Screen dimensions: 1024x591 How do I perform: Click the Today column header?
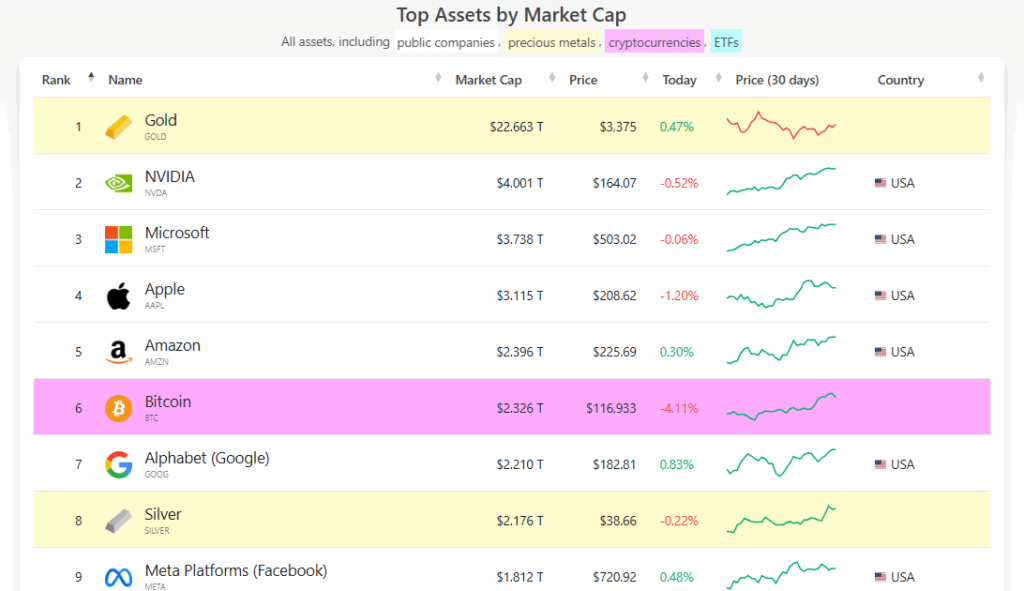(679, 80)
